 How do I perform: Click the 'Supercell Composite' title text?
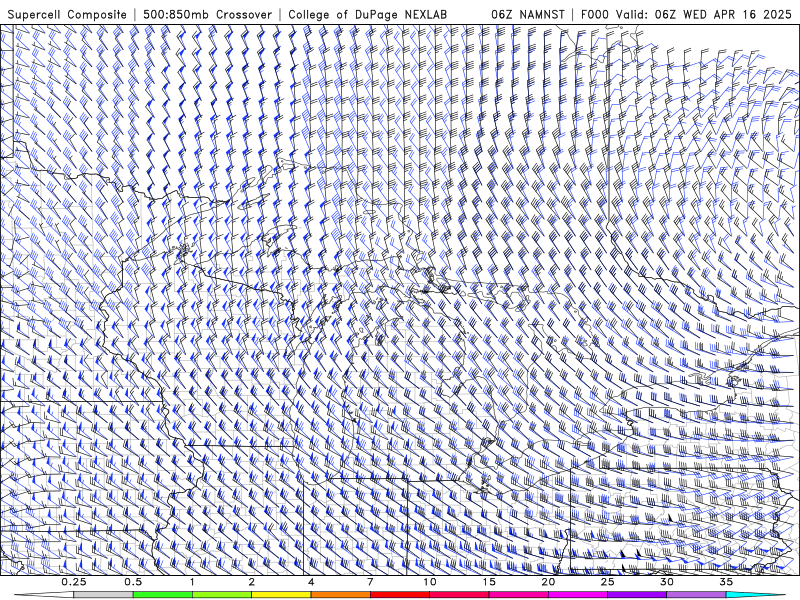[67, 14]
